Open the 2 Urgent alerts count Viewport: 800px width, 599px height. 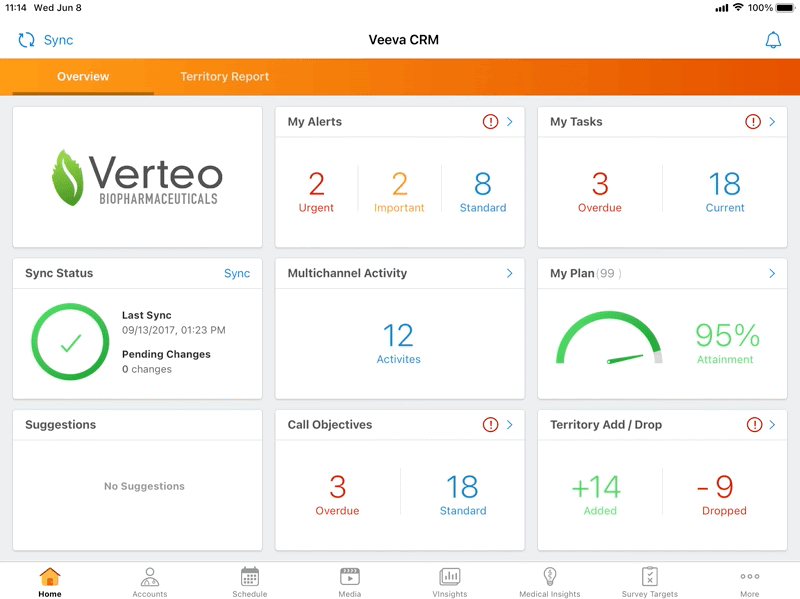[x=316, y=191]
